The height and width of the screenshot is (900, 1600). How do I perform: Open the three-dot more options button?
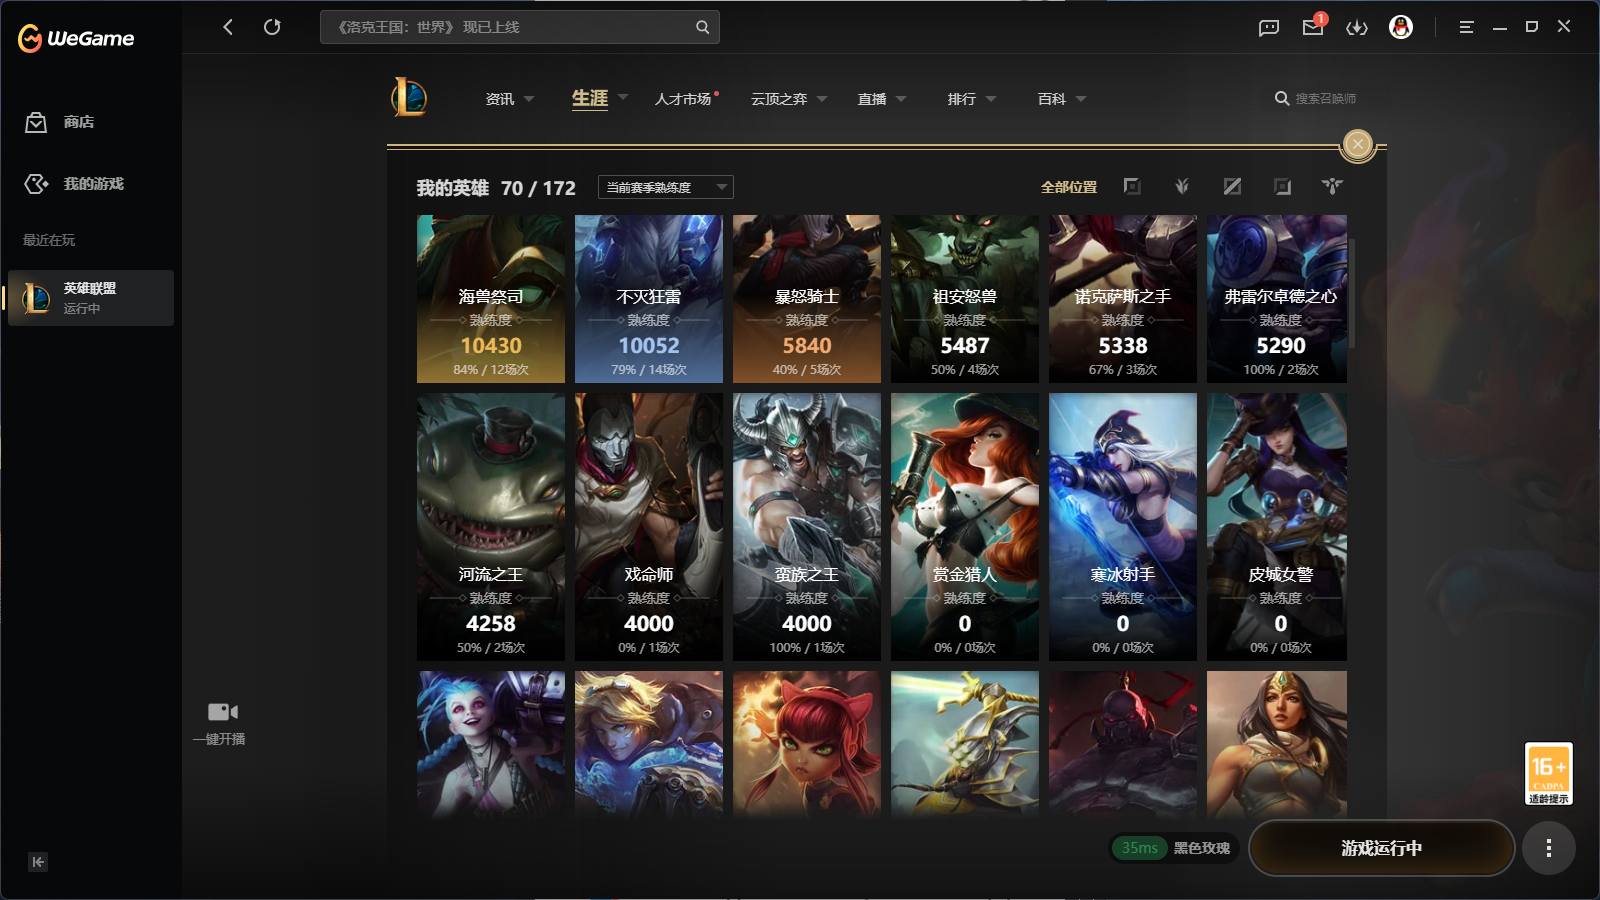1549,848
